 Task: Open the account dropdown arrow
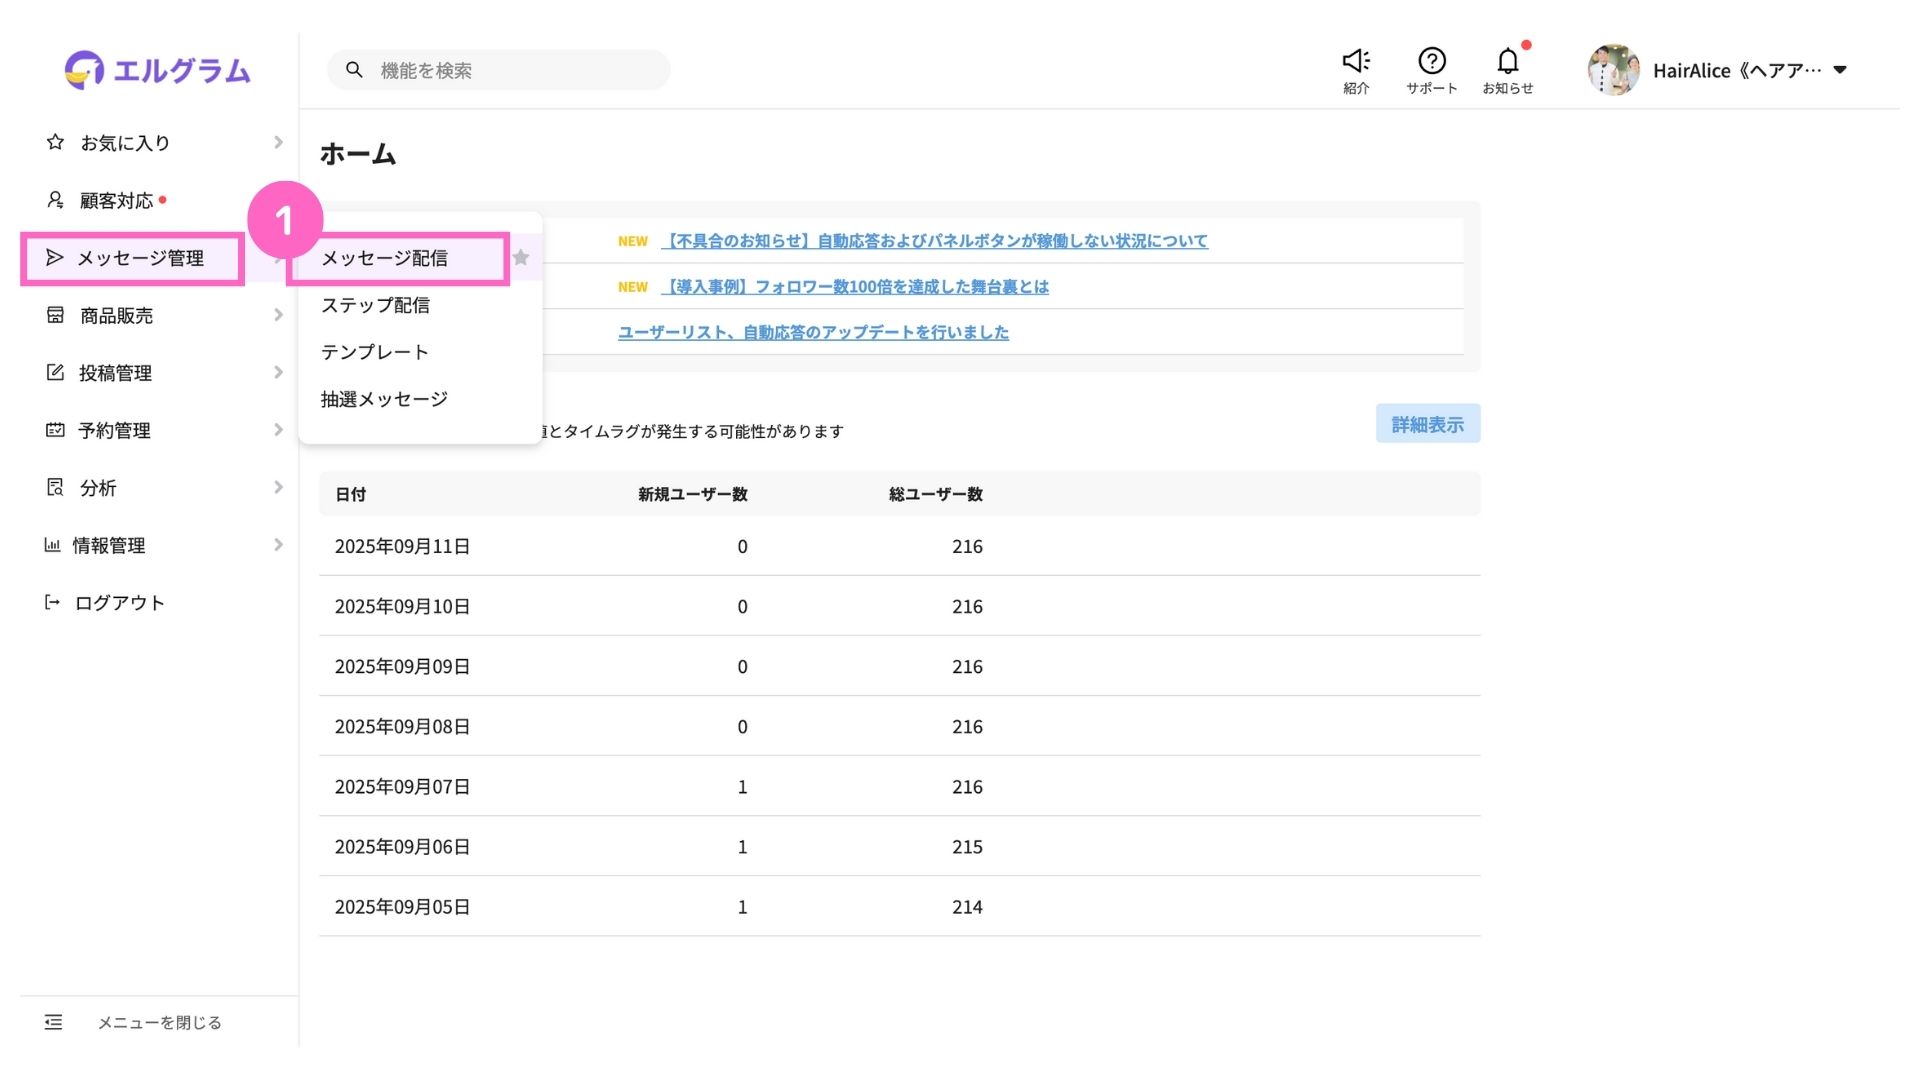point(1840,70)
